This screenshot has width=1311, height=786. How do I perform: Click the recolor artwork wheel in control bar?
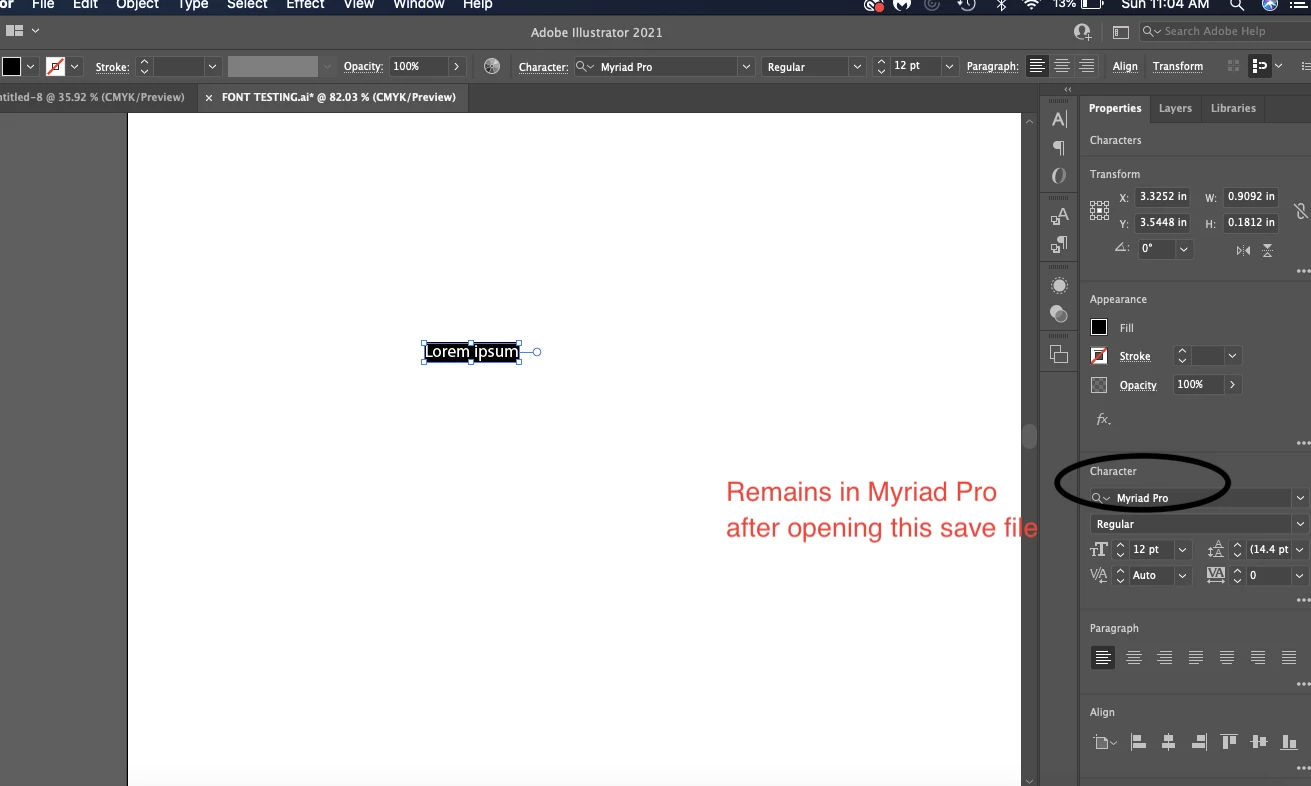tap(491, 66)
